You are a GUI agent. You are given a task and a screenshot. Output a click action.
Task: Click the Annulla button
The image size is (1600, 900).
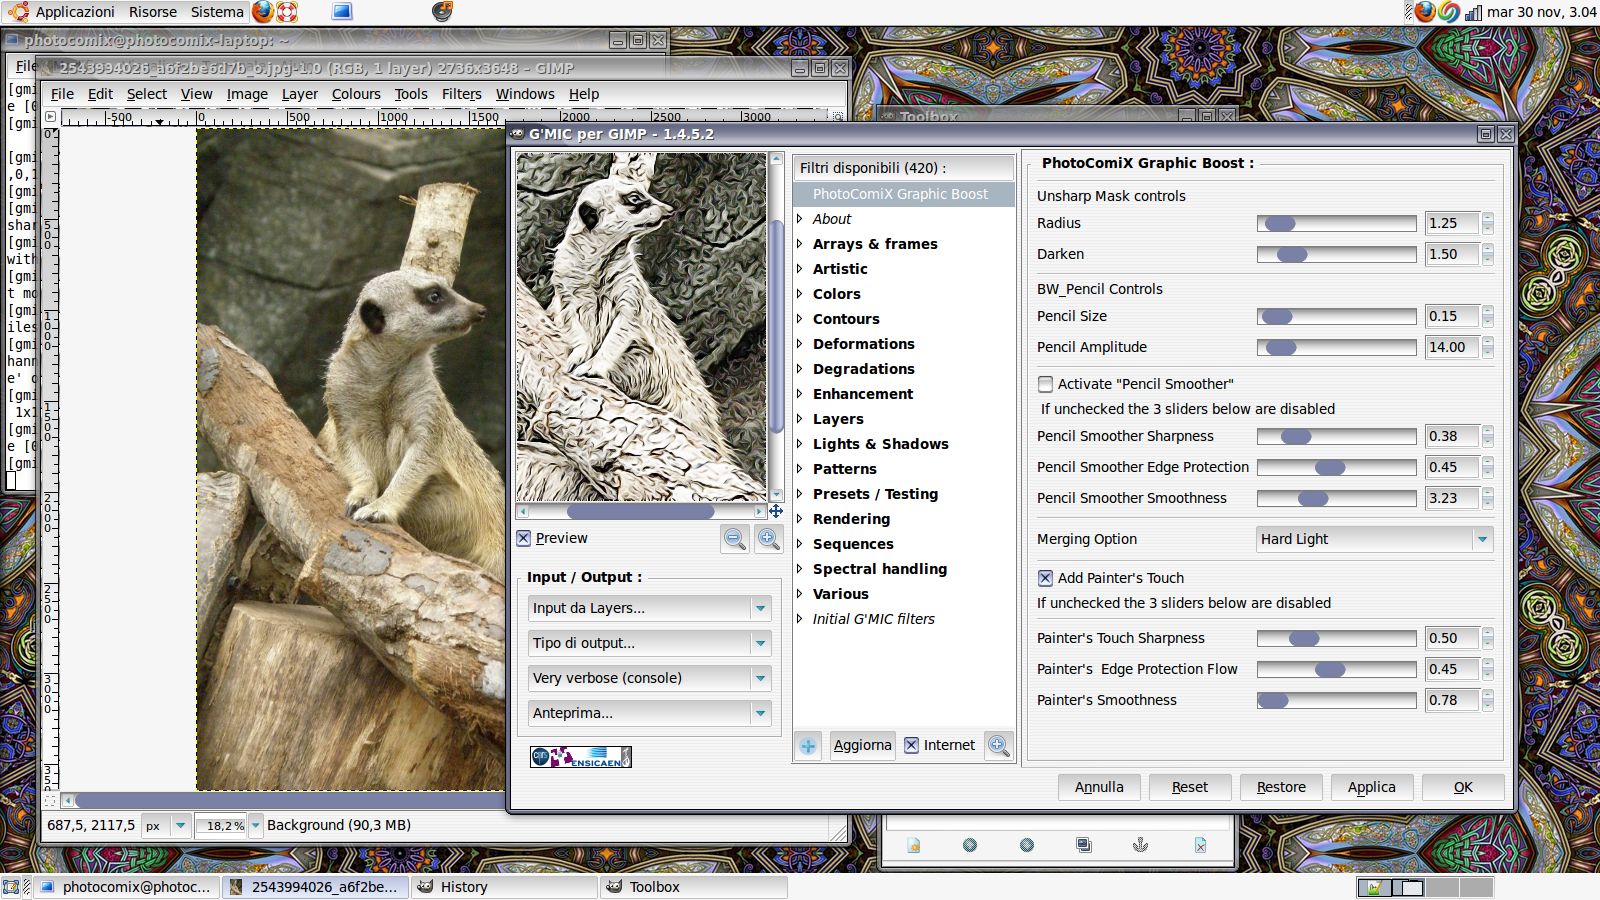pos(1099,787)
